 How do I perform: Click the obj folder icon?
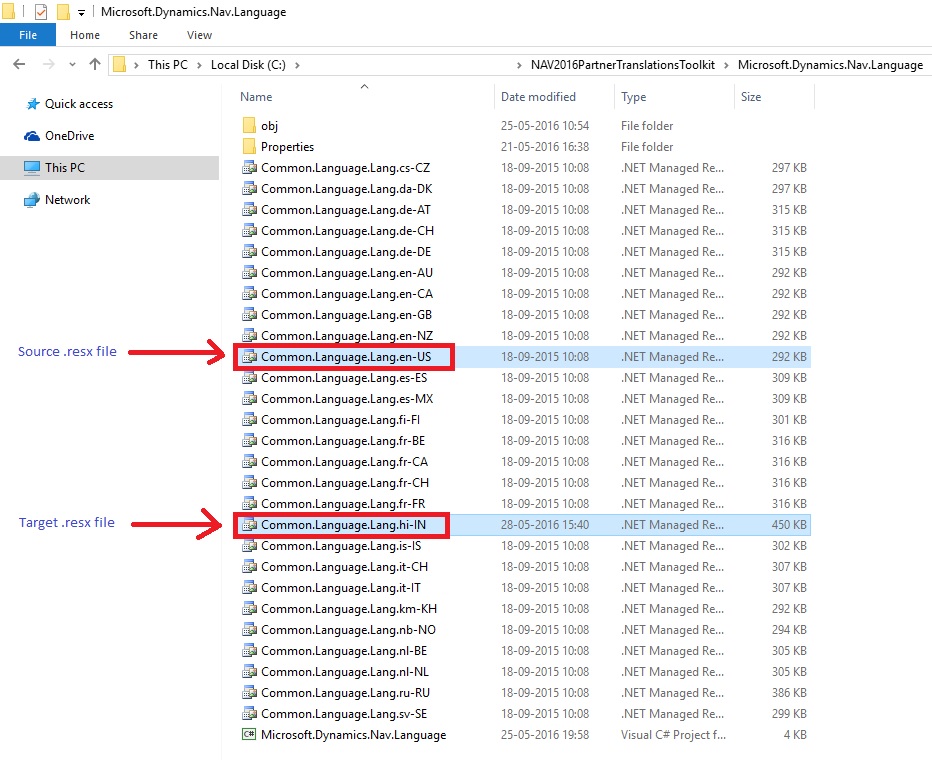(249, 126)
